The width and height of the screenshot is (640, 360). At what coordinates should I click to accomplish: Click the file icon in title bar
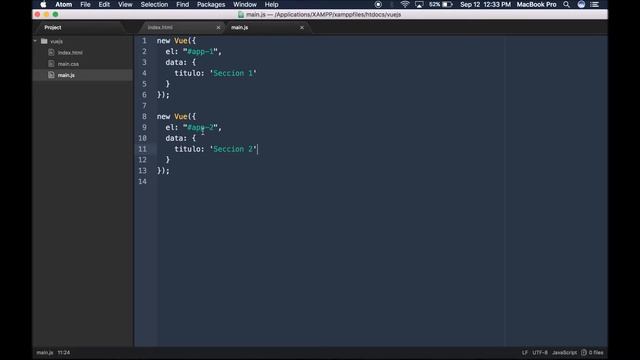(241, 15)
